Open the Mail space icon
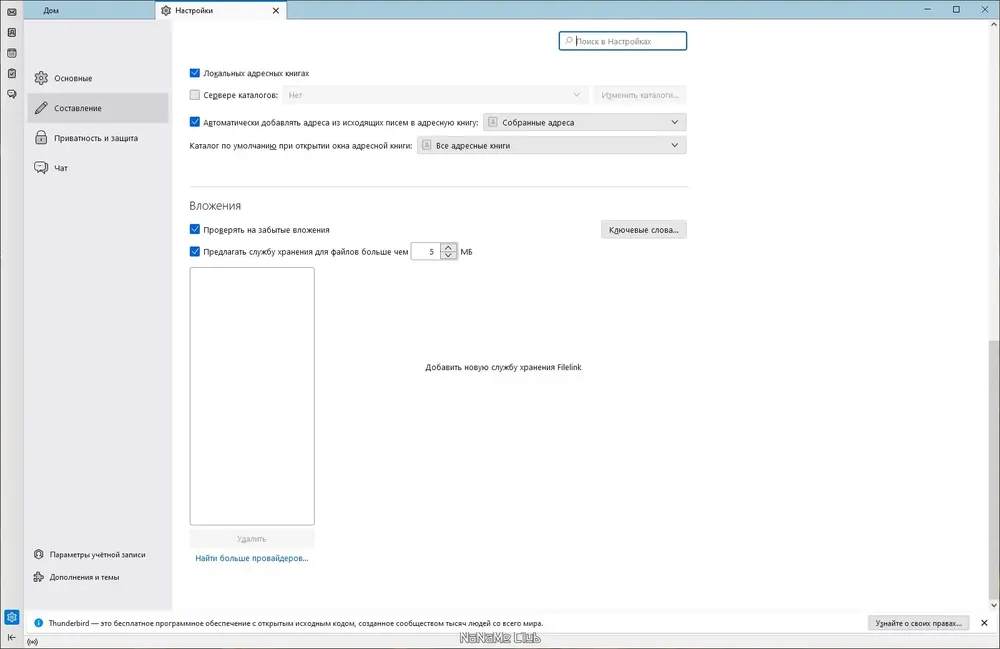This screenshot has height=649, width=1000. pyautogui.click(x=11, y=12)
